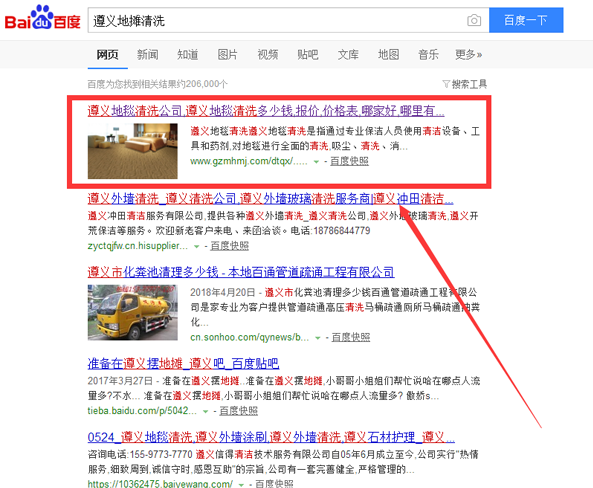This screenshot has width=593, height=488.
Task: Click the 百度一下 search button
Action: pos(526,20)
